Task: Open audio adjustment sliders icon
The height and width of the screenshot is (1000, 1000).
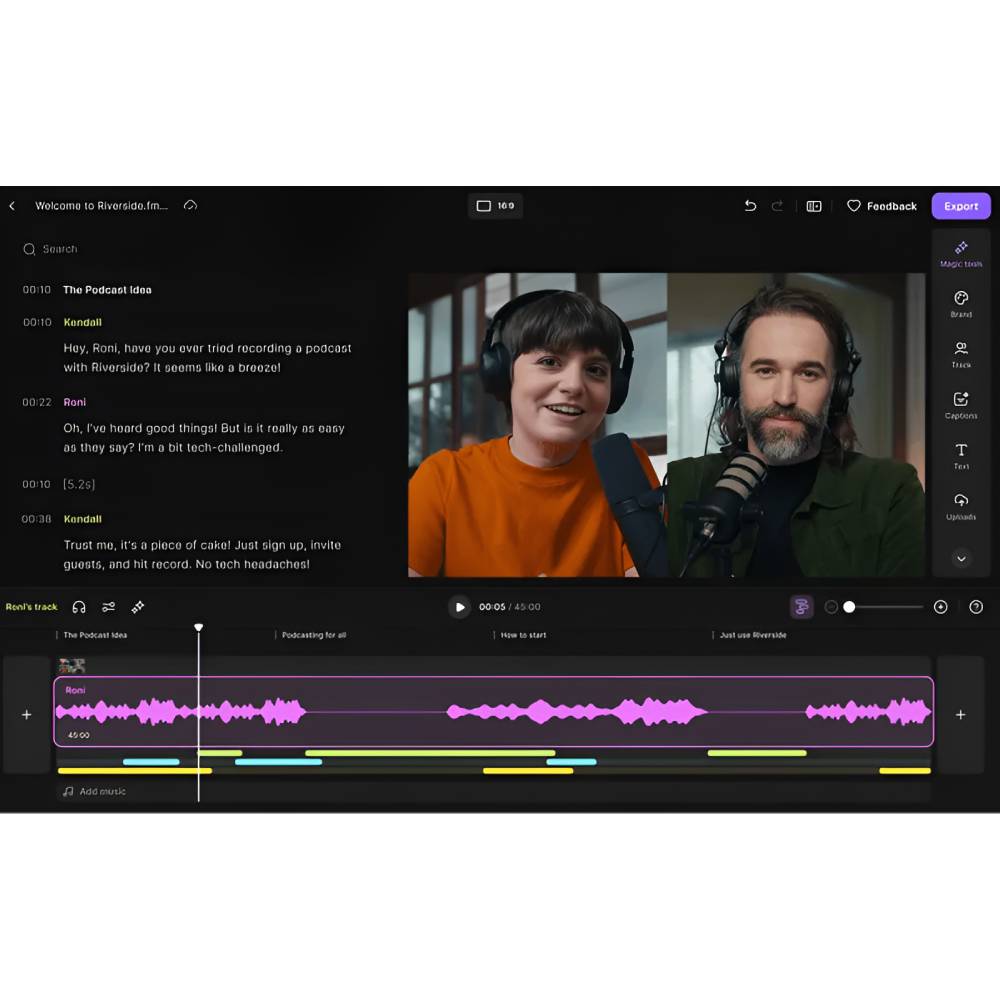Action: (109, 607)
